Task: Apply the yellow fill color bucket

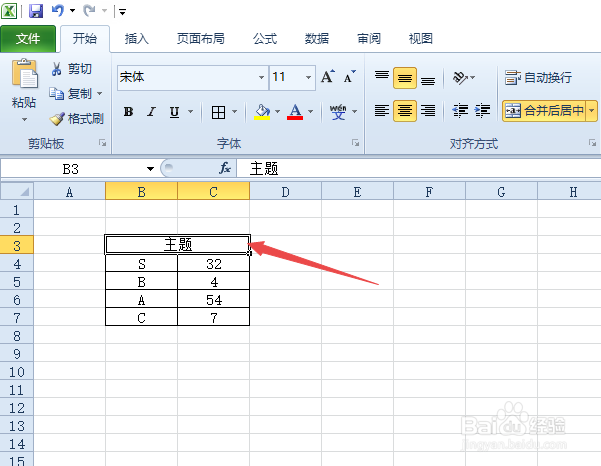Action: (x=263, y=112)
